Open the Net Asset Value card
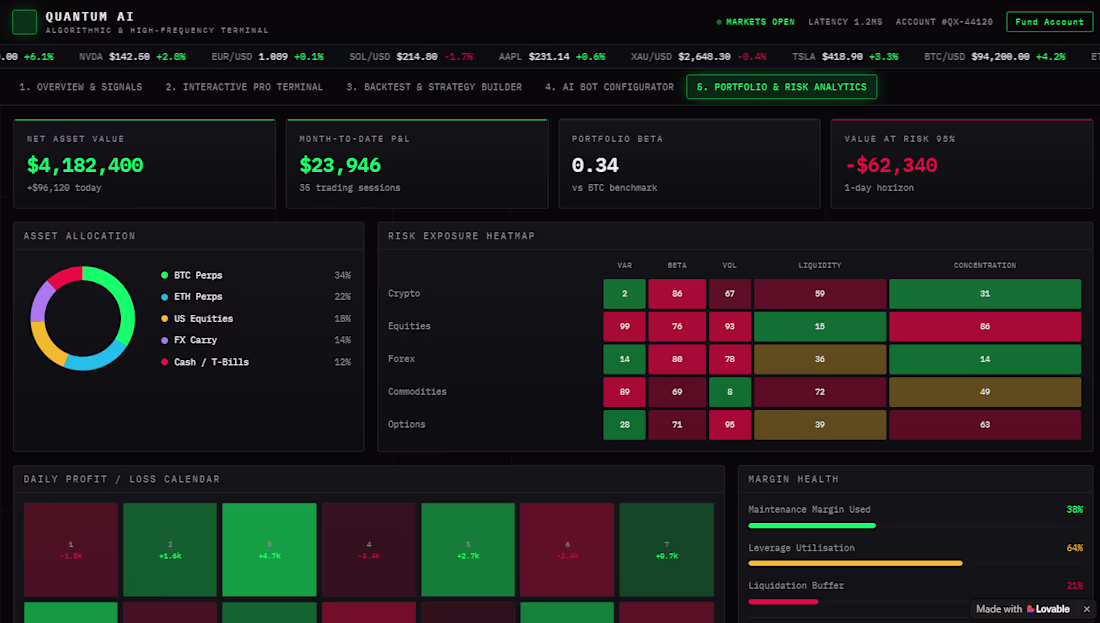 click(x=145, y=163)
